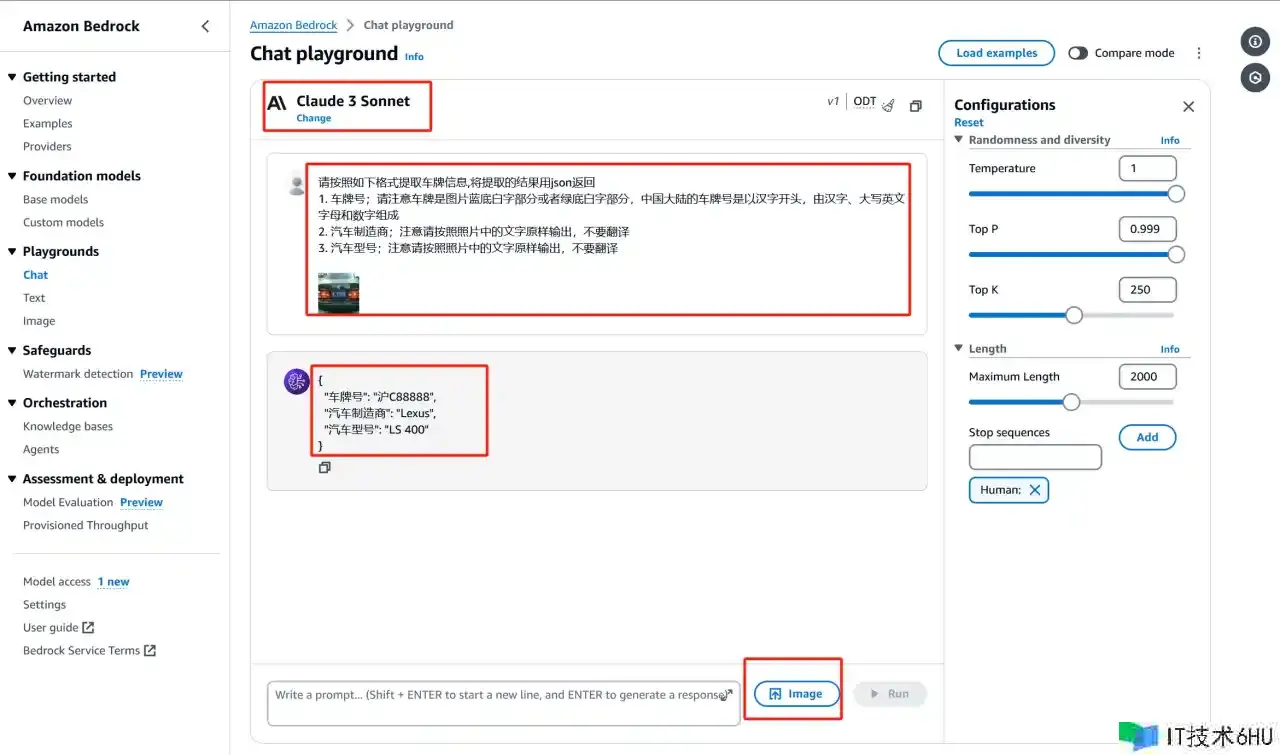Open Examples page in sidebar

pyautogui.click(x=47, y=123)
